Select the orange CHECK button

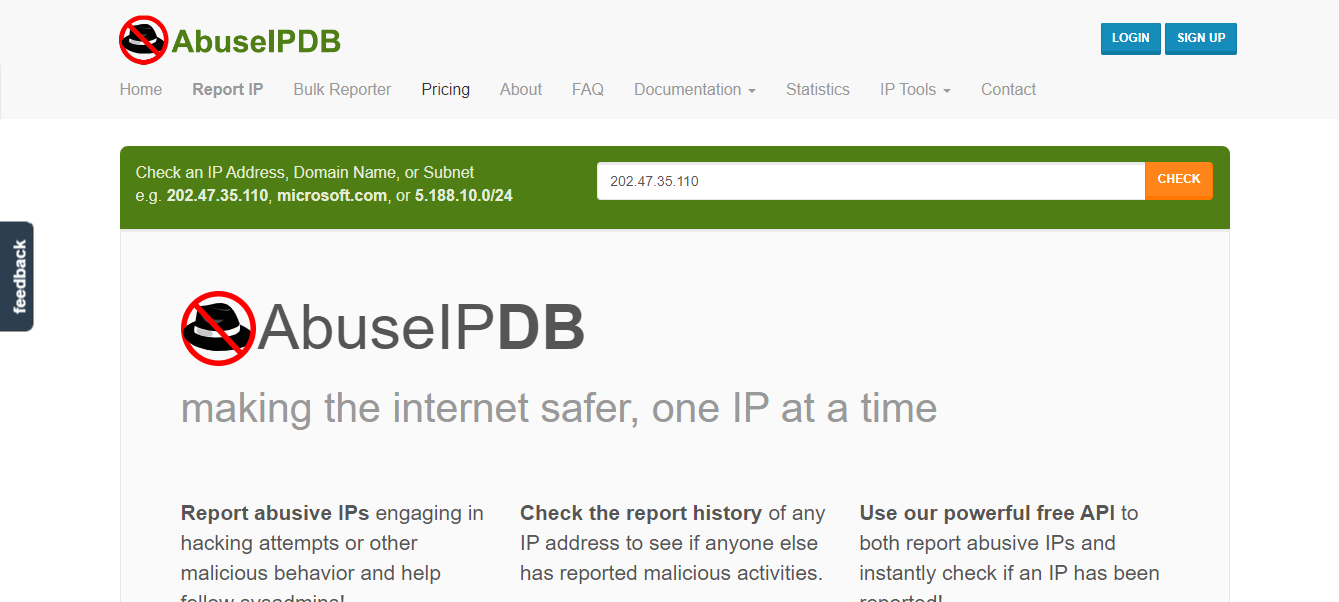(1178, 180)
